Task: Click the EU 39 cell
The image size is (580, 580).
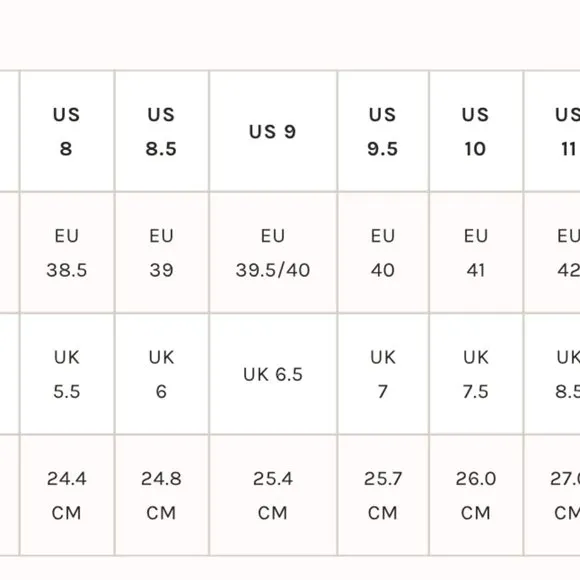Action: (162, 253)
